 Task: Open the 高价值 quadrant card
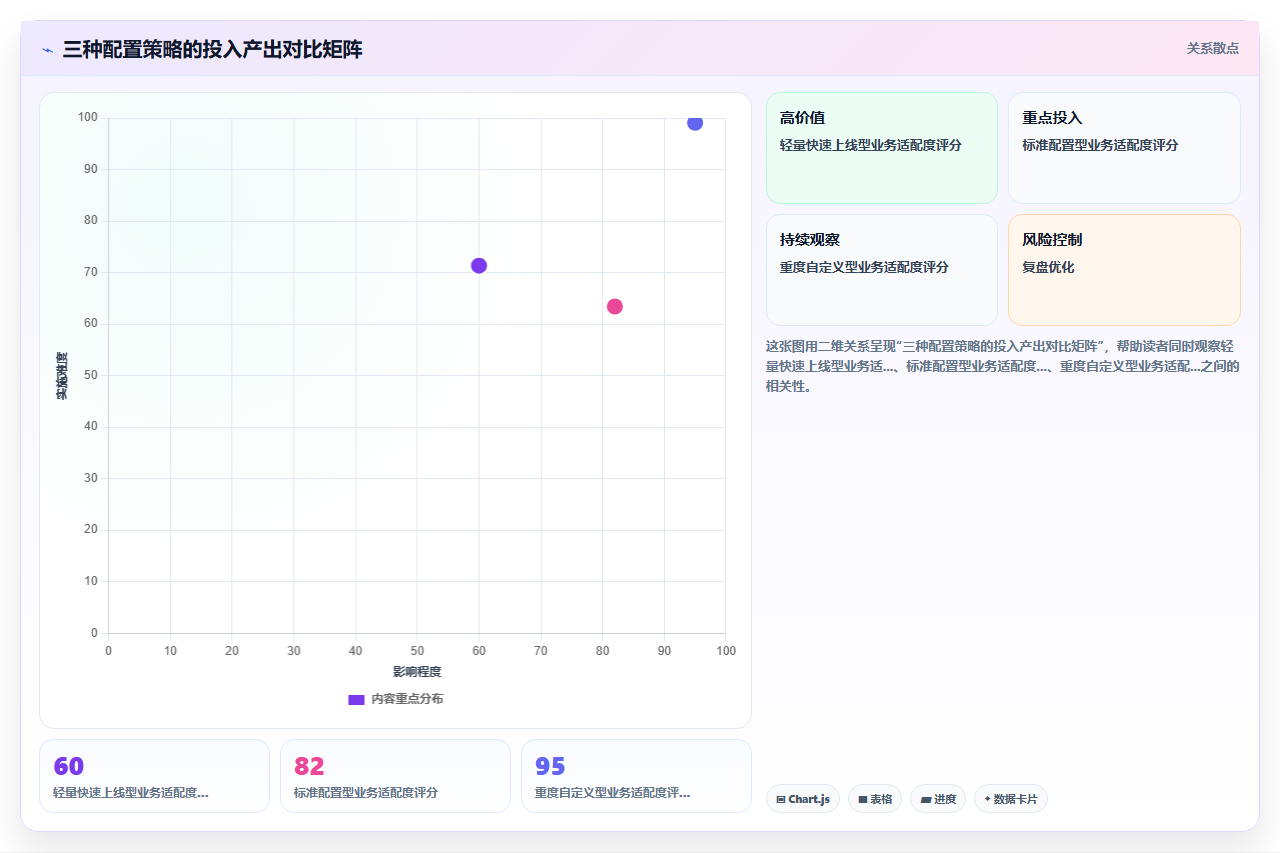882,148
